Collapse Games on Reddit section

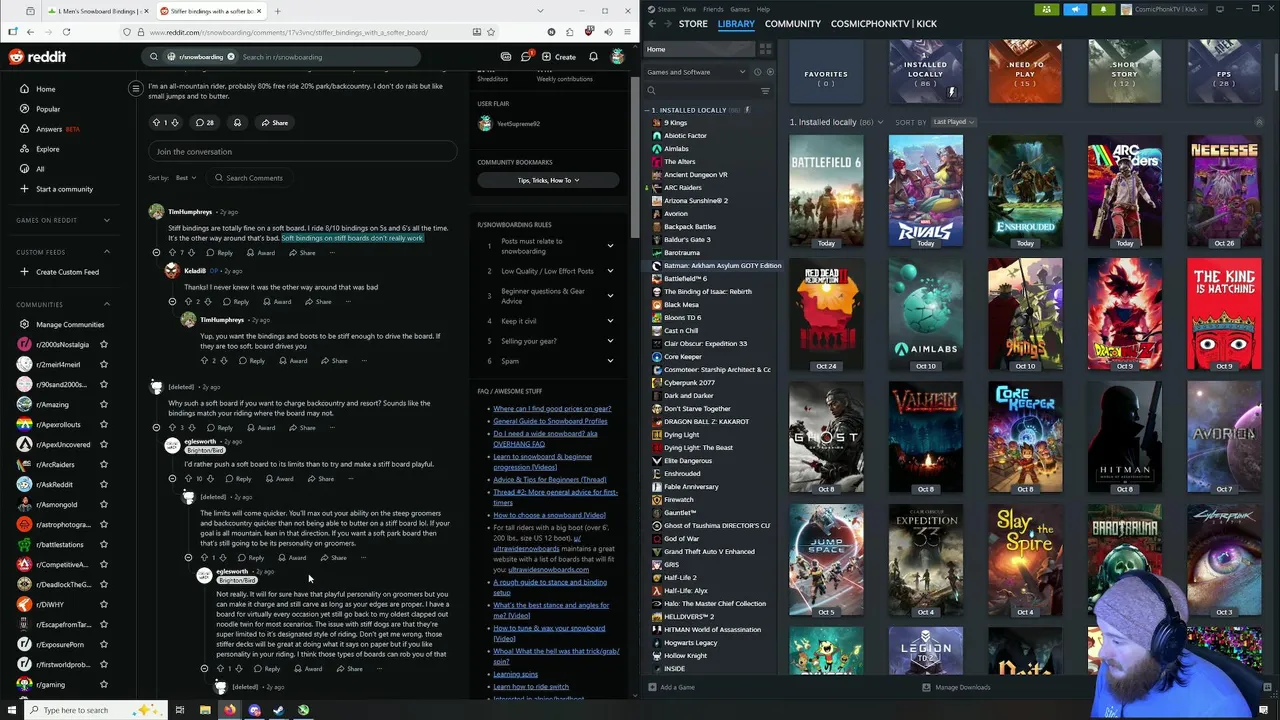tap(107, 220)
